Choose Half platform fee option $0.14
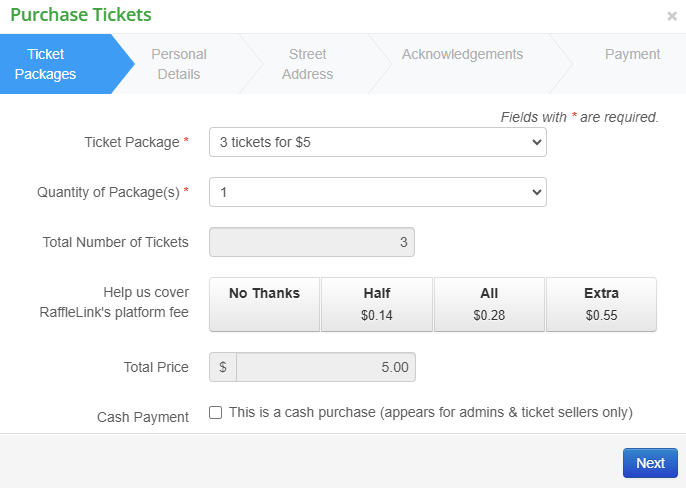This screenshot has height=488, width=686. 377,304
